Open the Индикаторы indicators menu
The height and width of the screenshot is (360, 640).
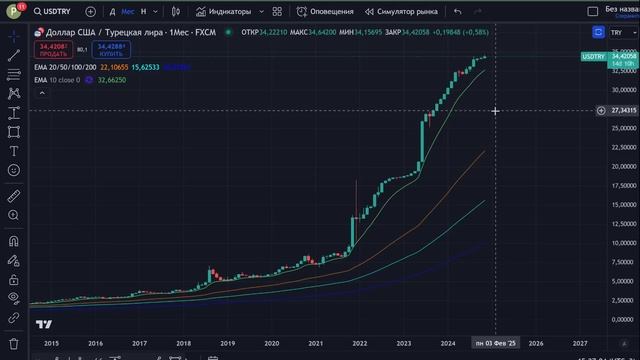pyautogui.click(x=224, y=12)
